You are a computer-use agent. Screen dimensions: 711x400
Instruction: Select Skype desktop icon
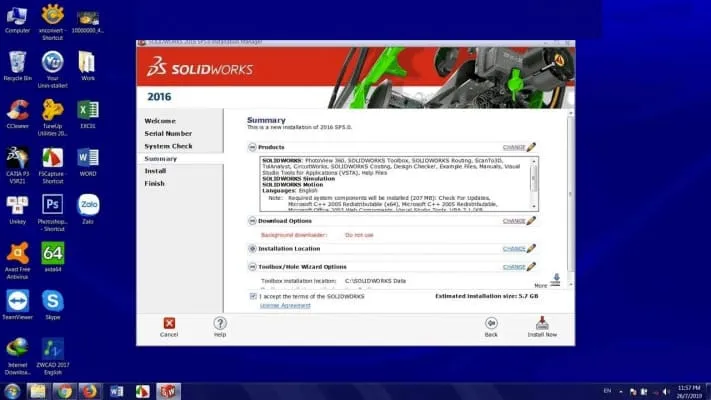click(53, 305)
